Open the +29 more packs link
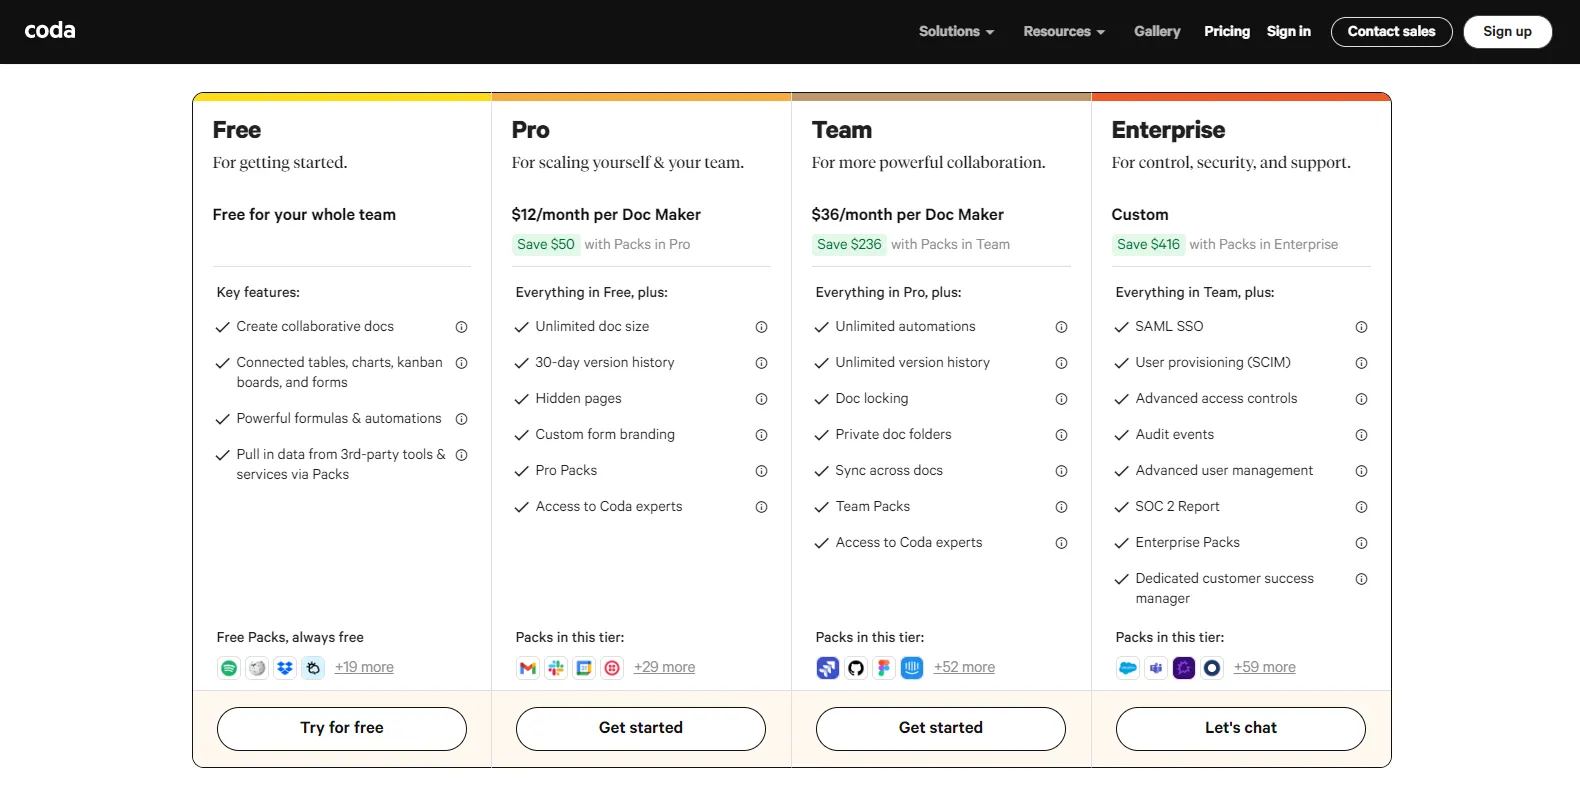Viewport: 1580px width, 787px height. [x=664, y=668]
